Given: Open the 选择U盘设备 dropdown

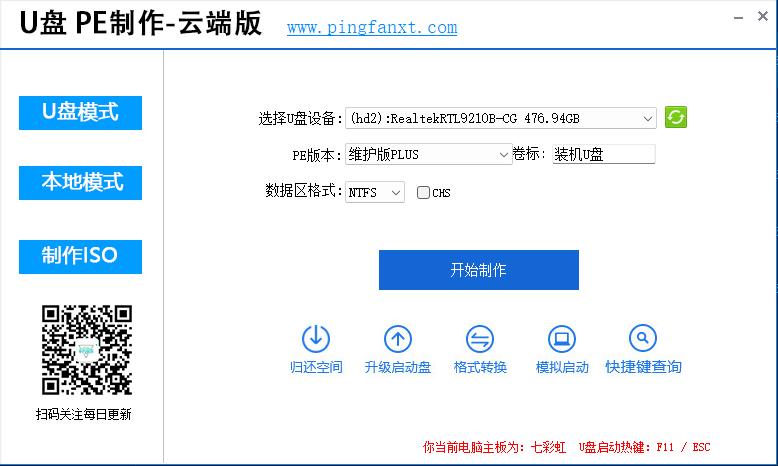Looking at the screenshot, I should click(x=501, y=118).
